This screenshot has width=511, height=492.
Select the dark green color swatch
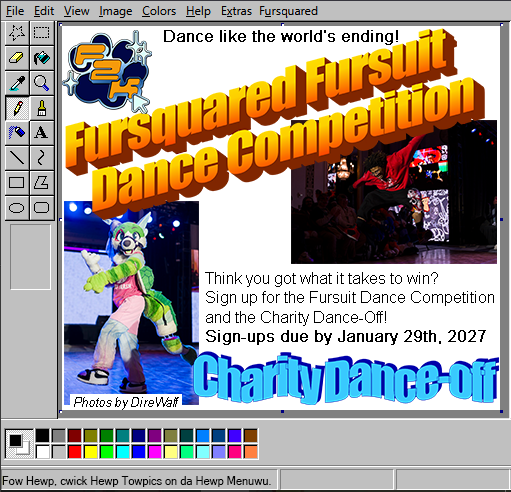[x=107, y=436]
